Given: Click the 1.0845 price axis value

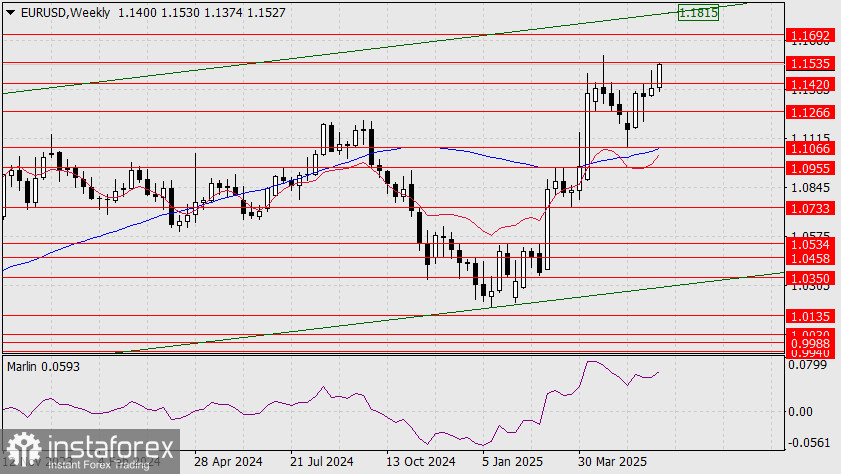Looking at the screenshot, I should point(810,188).
